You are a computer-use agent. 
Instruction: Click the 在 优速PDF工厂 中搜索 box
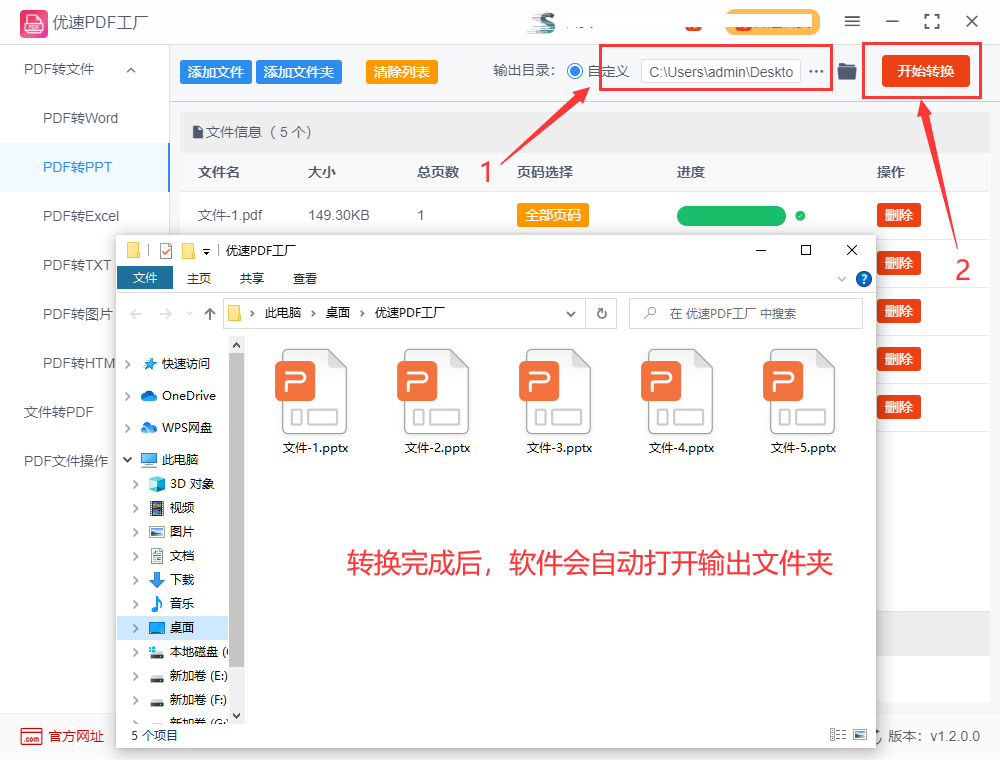click(x=746, y=313)
